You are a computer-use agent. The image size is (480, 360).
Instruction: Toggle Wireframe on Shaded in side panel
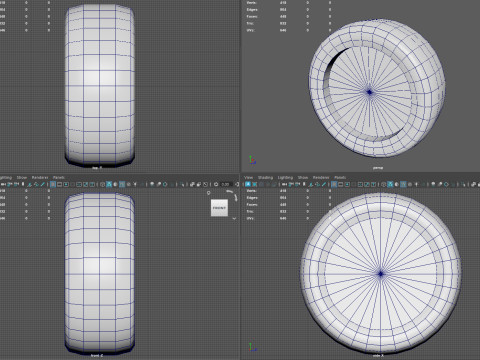[403, 184]
